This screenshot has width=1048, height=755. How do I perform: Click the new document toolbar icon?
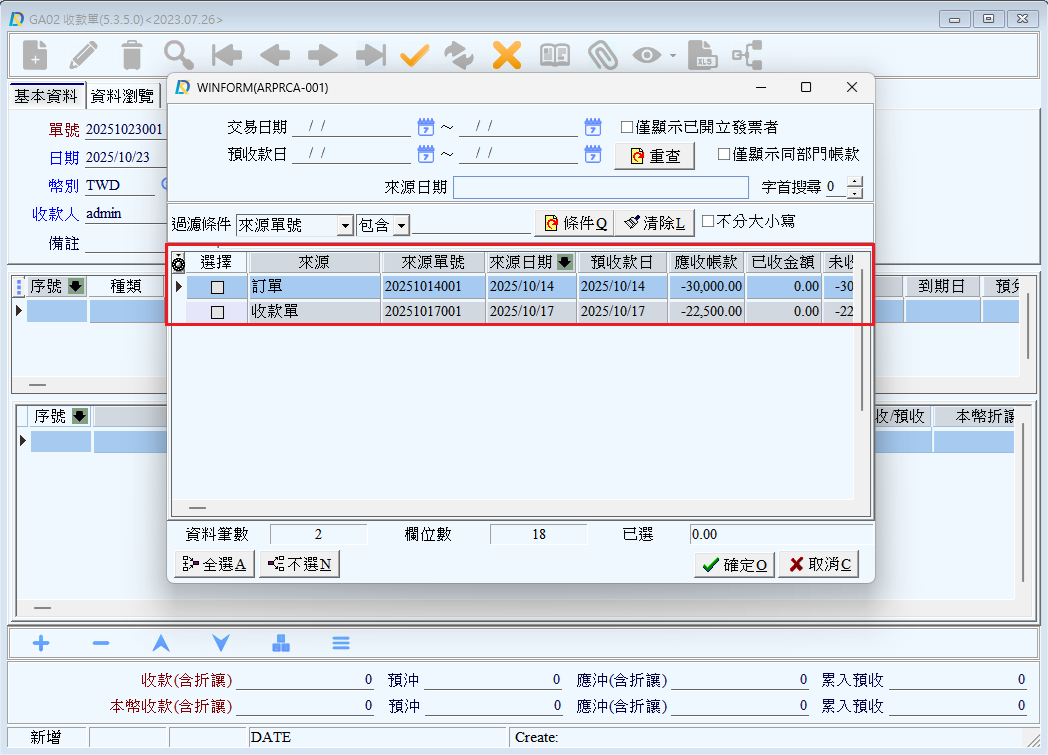(35, 55)
